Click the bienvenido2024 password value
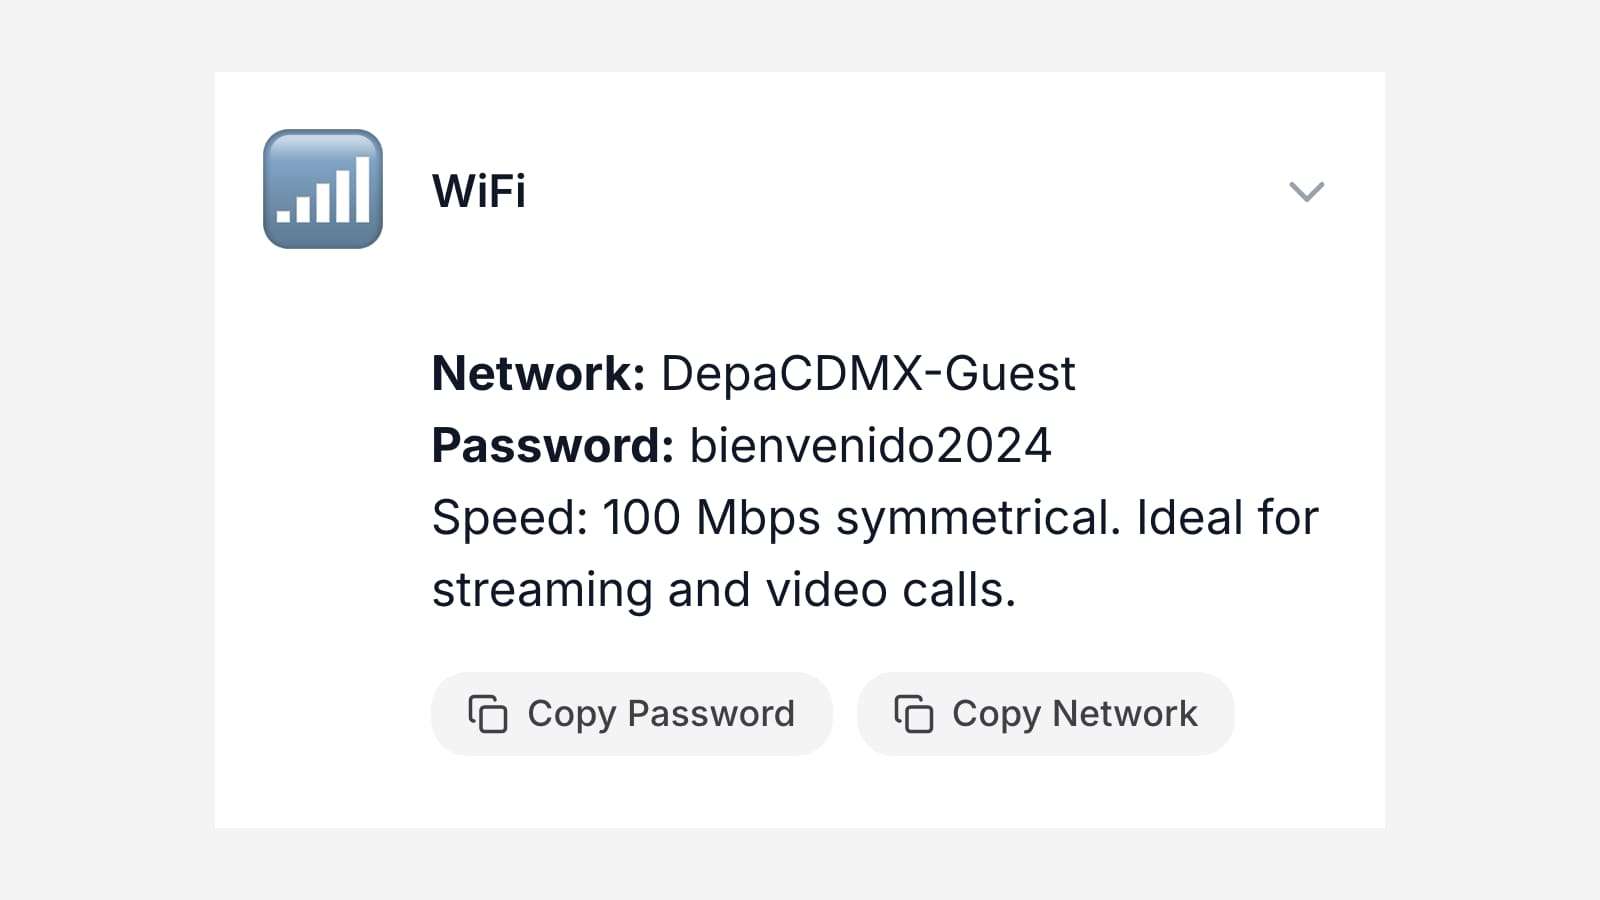Image resolution: width=1600 pixels, height=900 pixels. (870, 446)
